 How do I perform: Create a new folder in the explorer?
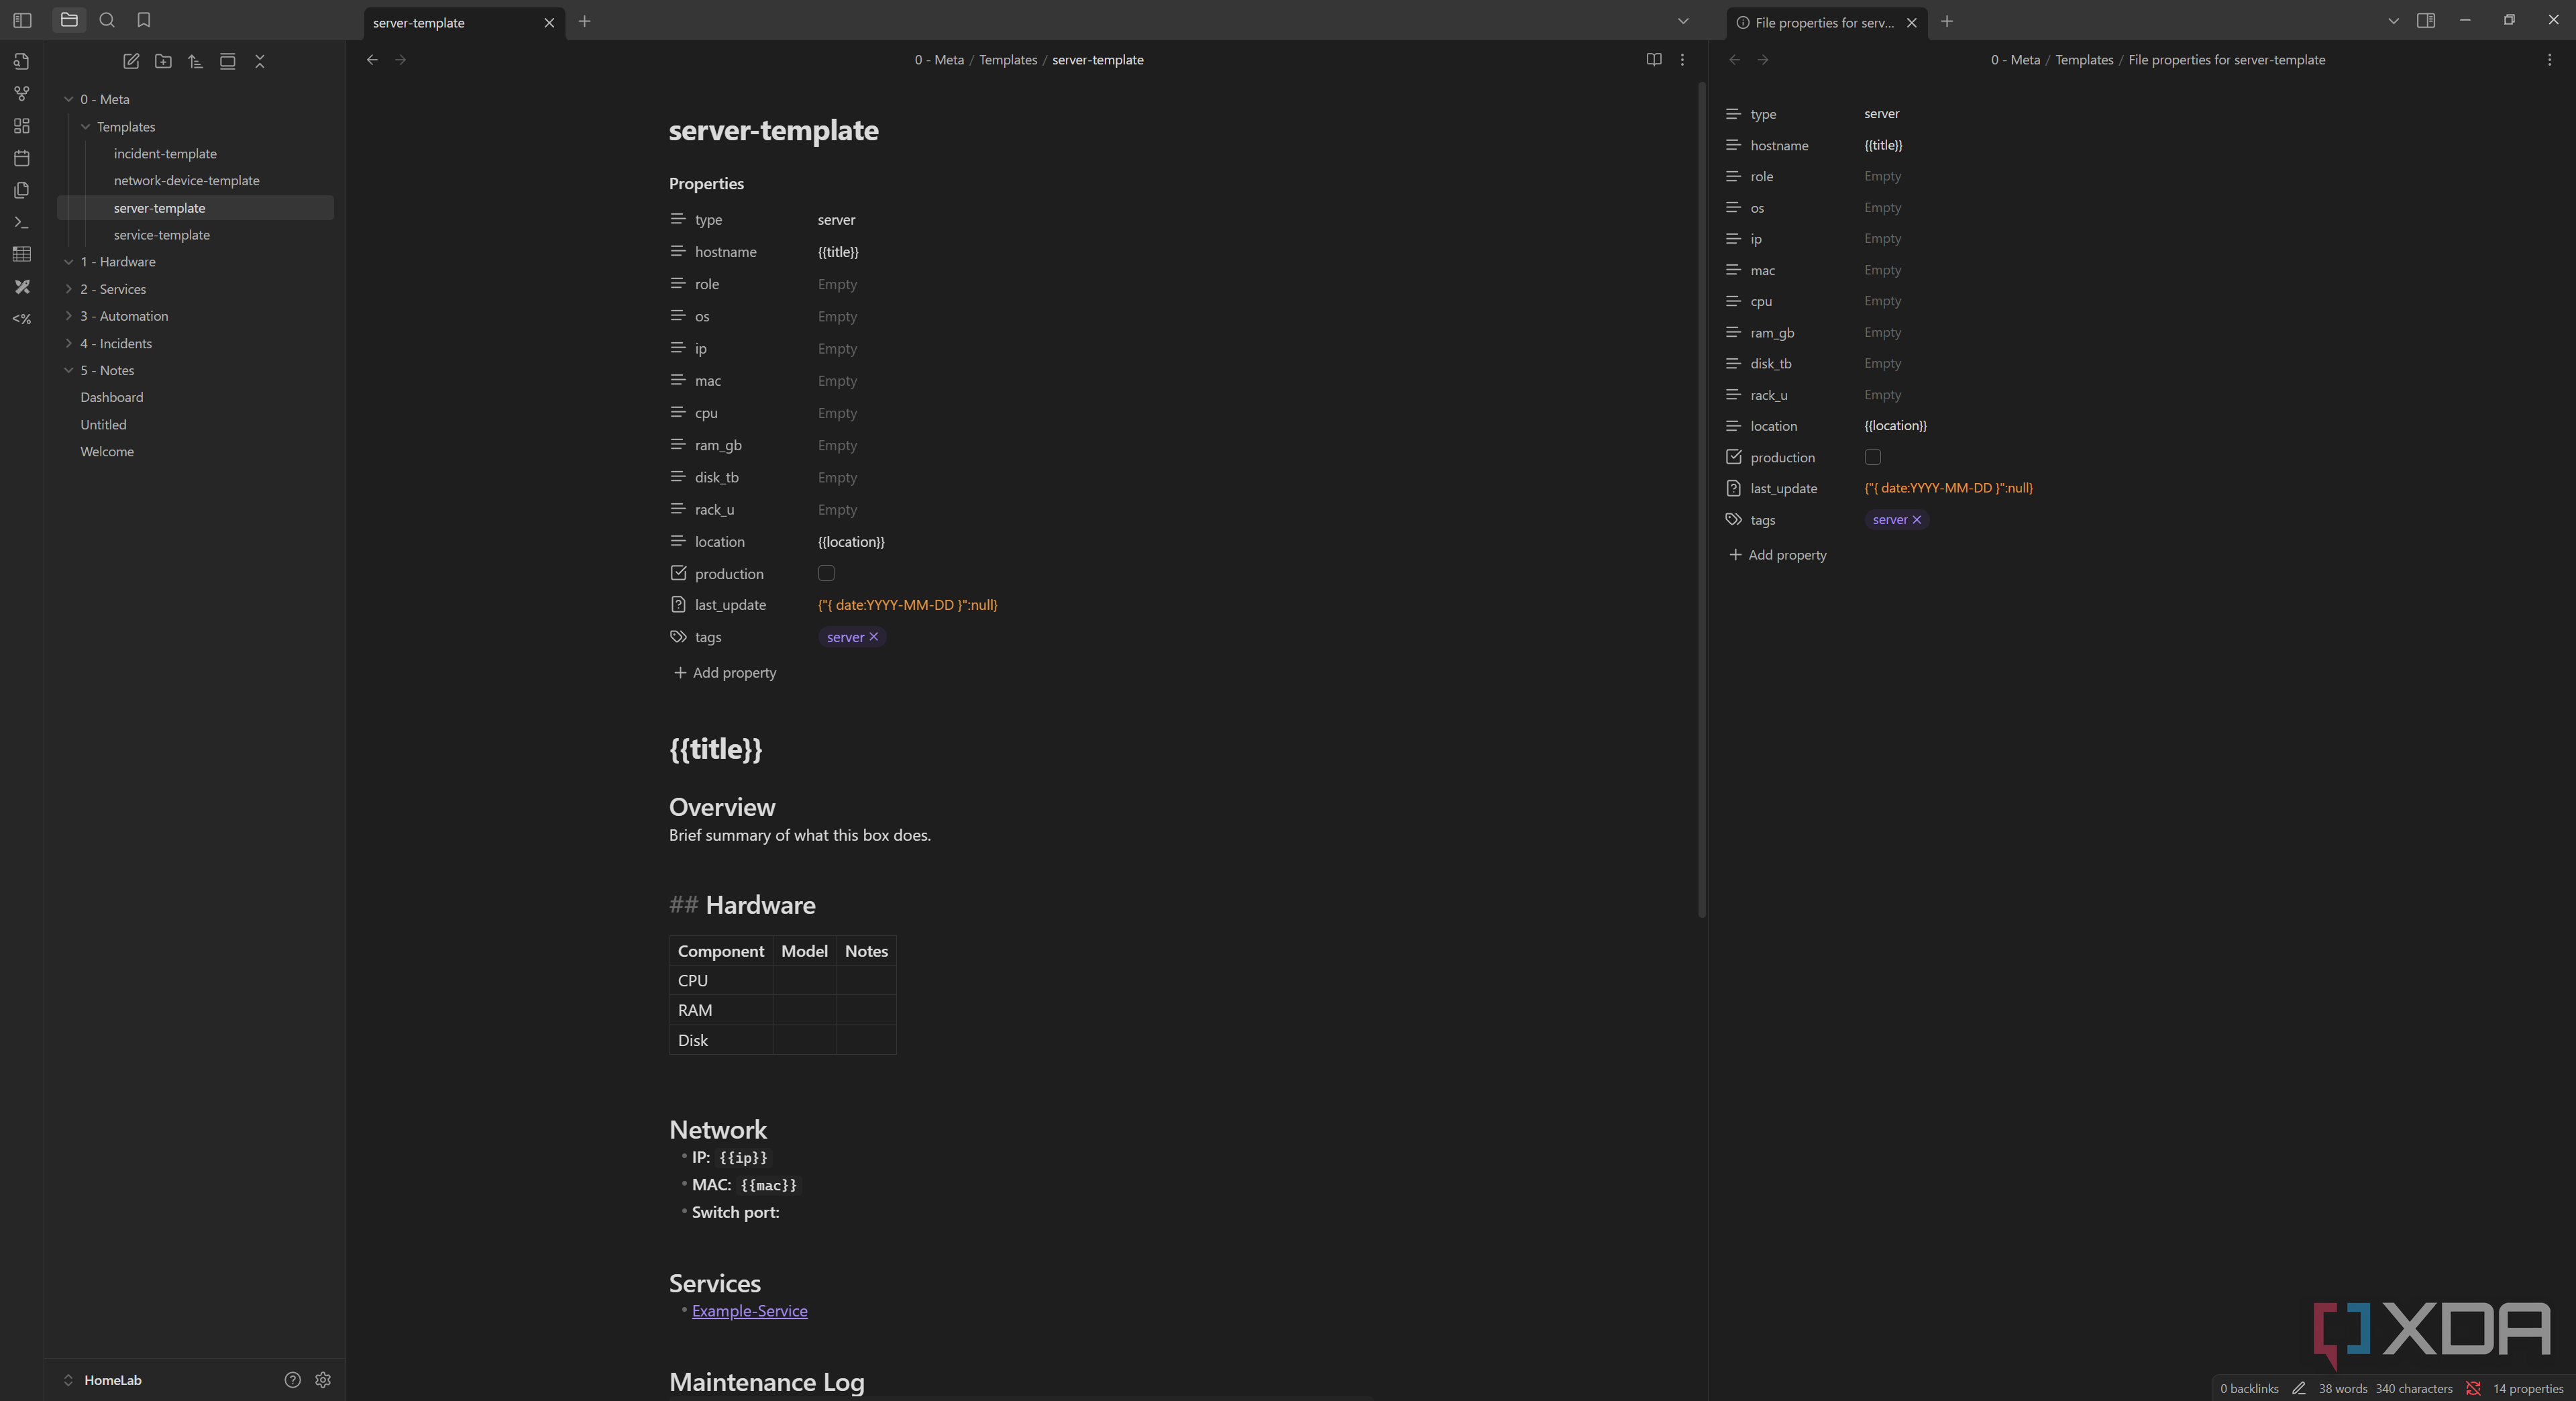coord(163,61)
